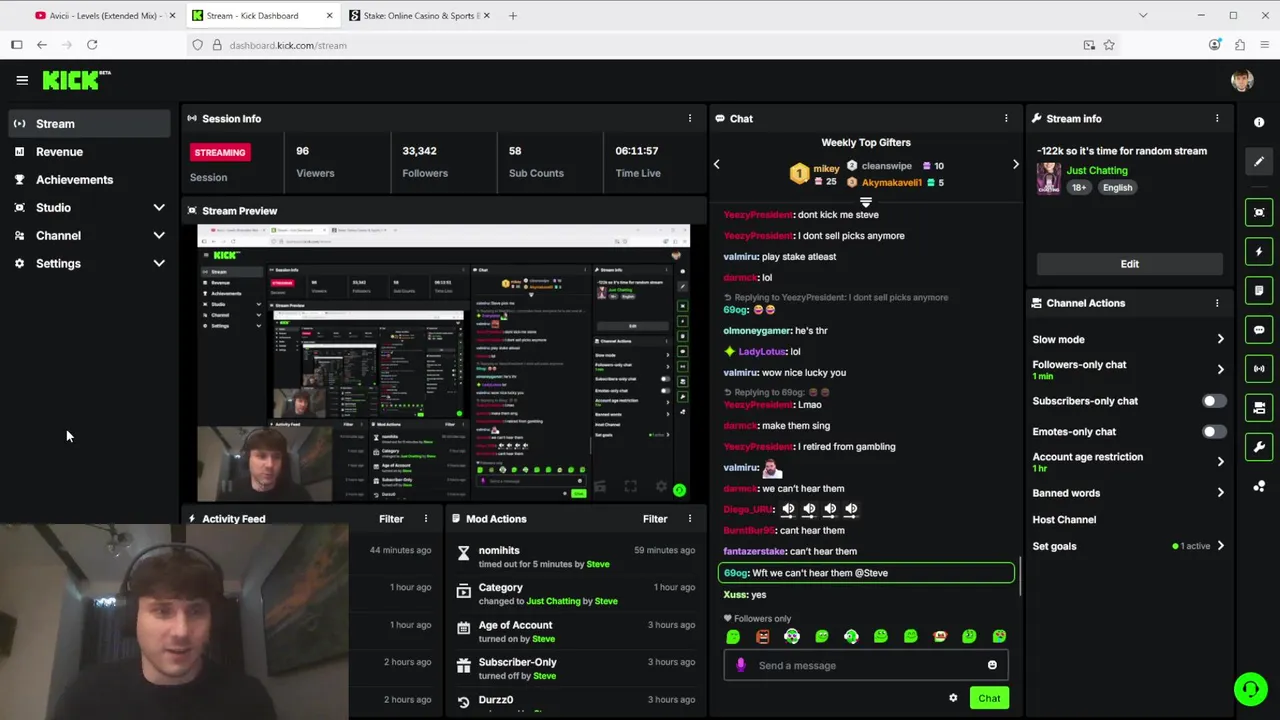1280x720 pixels.
Task: Open Set goals panel
Action: click(1128, 546)
